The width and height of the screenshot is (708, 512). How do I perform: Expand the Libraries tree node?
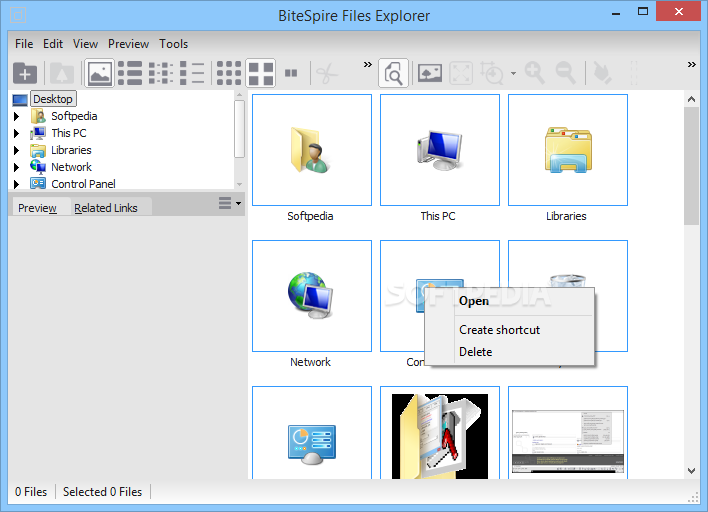(x=17, y=150)
